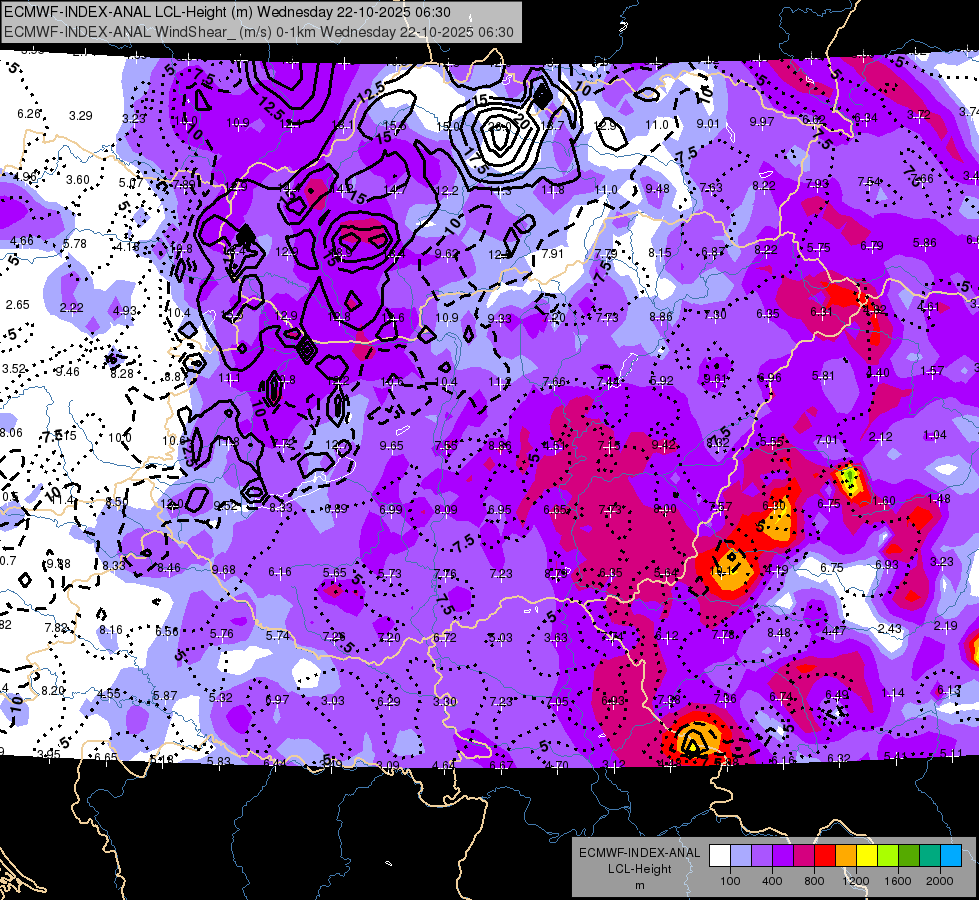The image size is (979, 900).
Task: Click the wind shear value 8.20
Action: (x=53, y=691)
